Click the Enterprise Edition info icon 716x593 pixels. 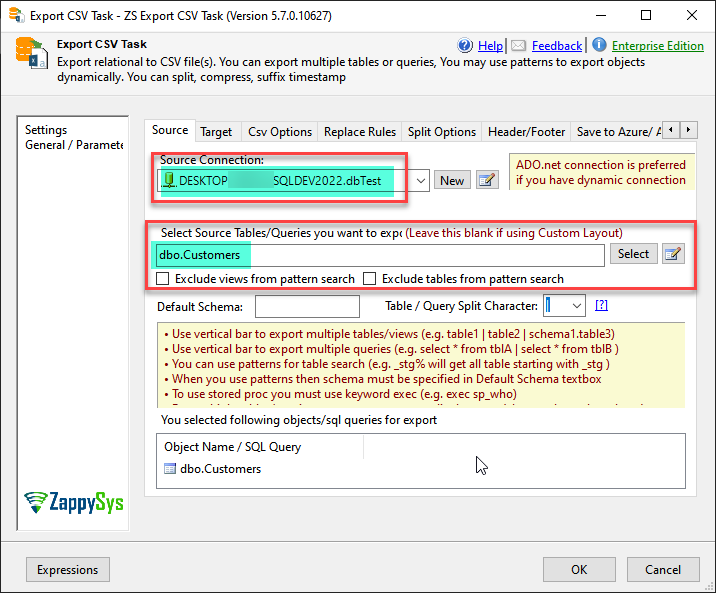click(599, 45)
